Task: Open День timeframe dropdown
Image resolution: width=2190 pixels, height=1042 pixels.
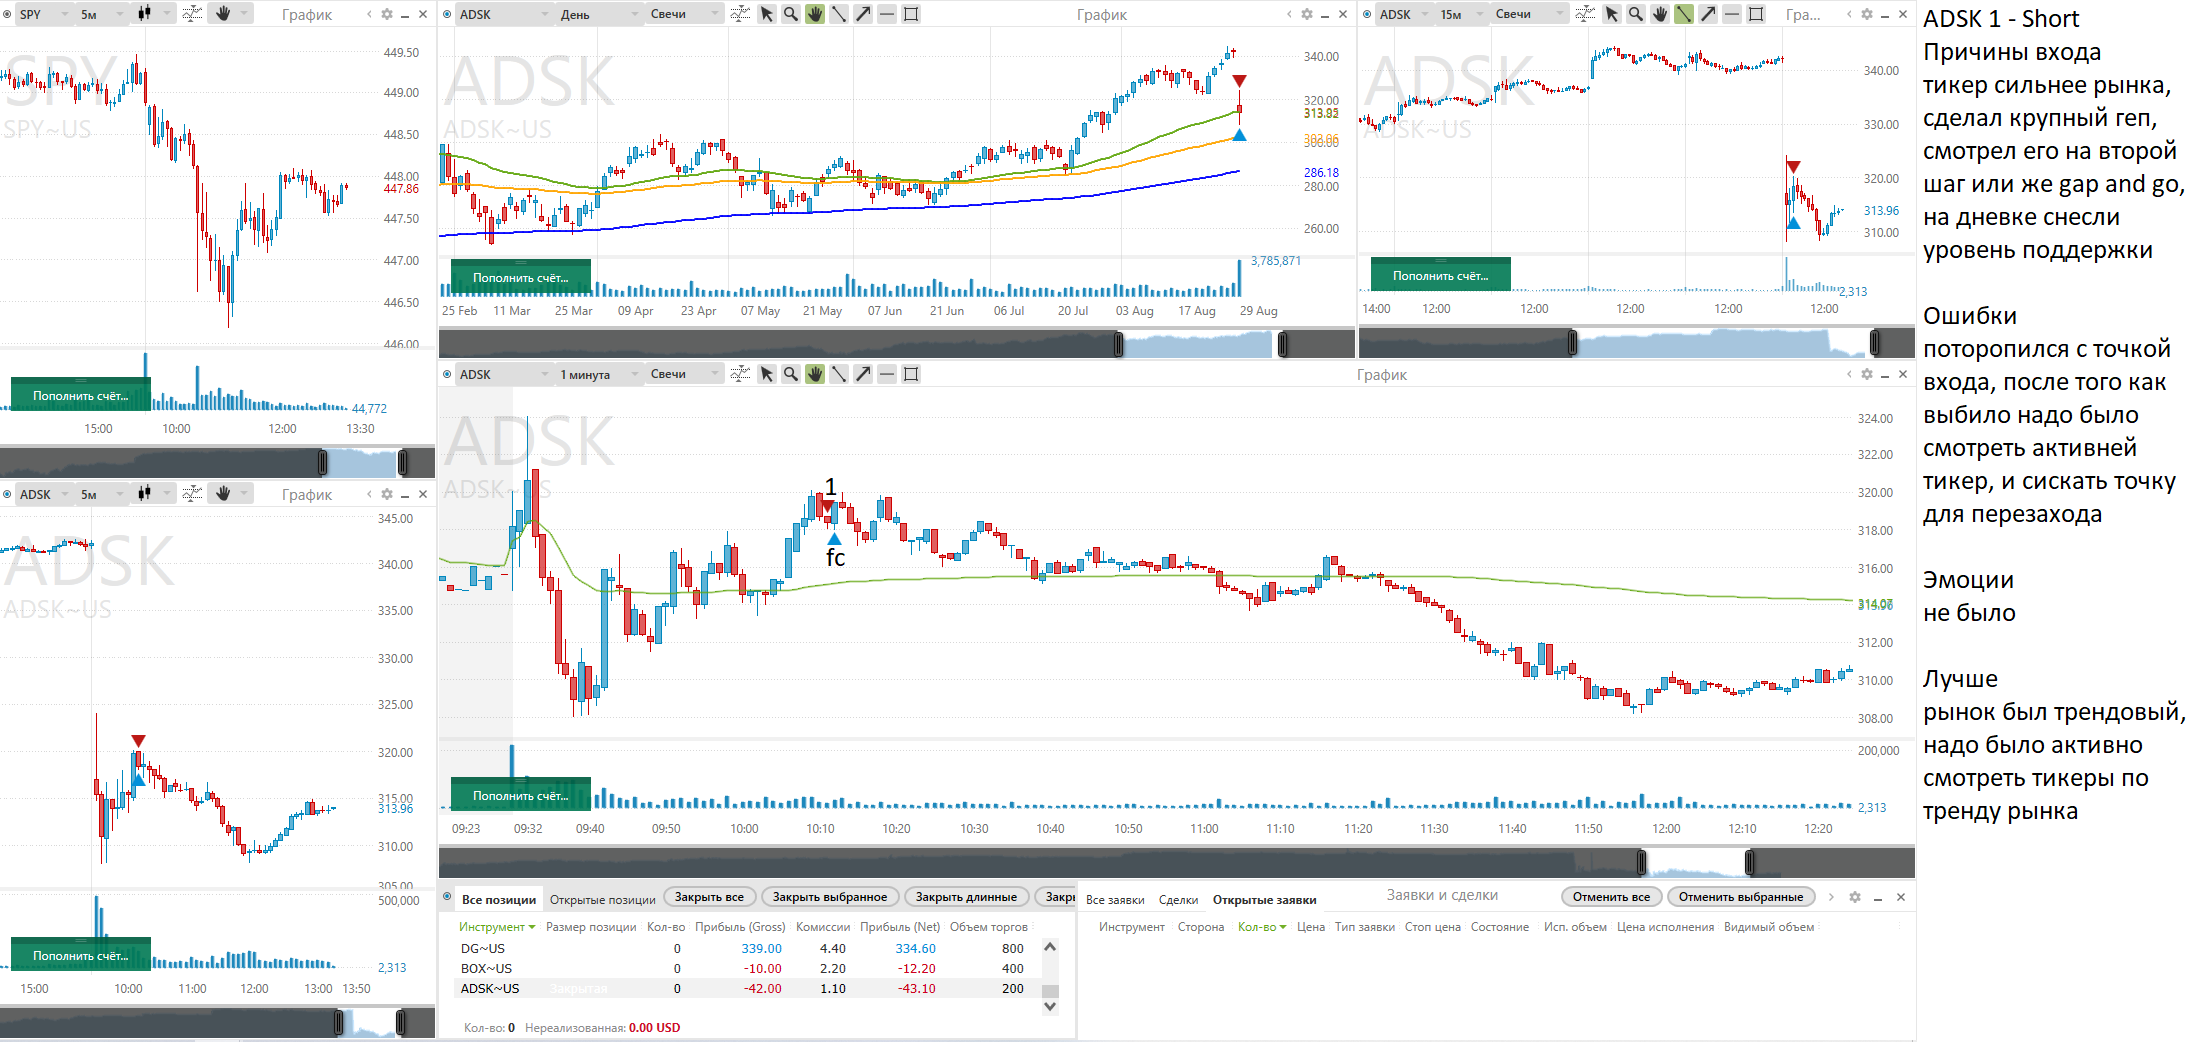Action: (600, 14)
